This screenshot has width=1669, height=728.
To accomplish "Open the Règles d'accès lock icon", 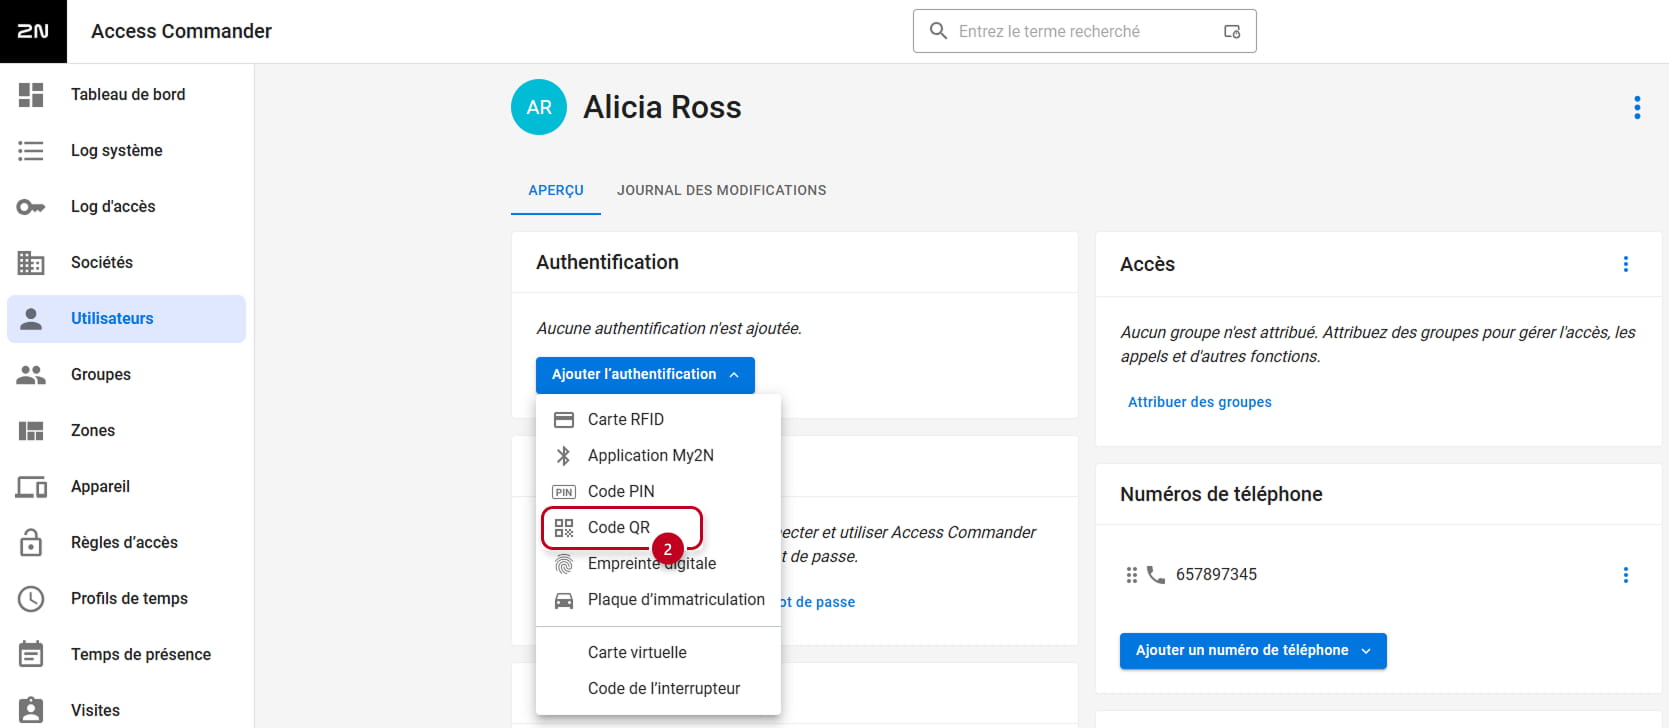I will 31,542.
